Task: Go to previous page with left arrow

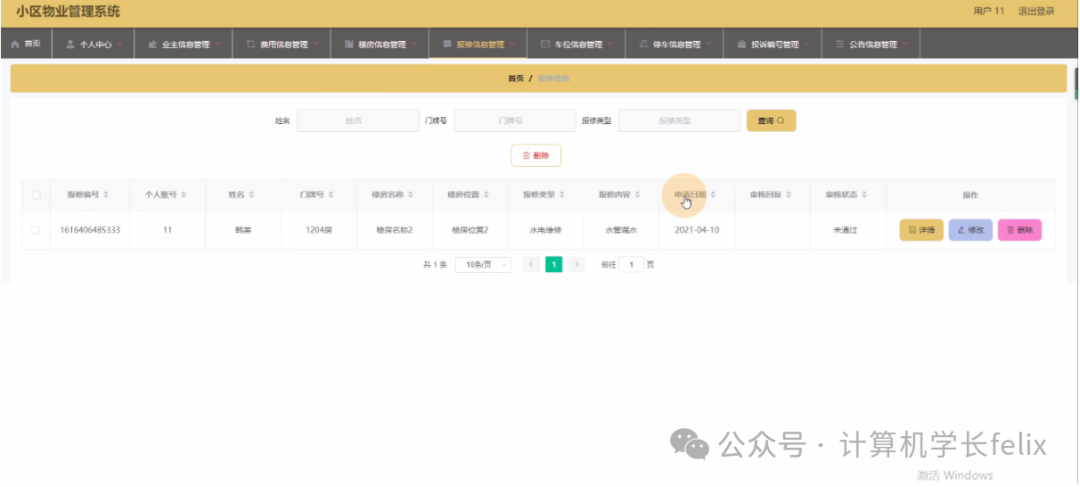Action: [531, 265]
